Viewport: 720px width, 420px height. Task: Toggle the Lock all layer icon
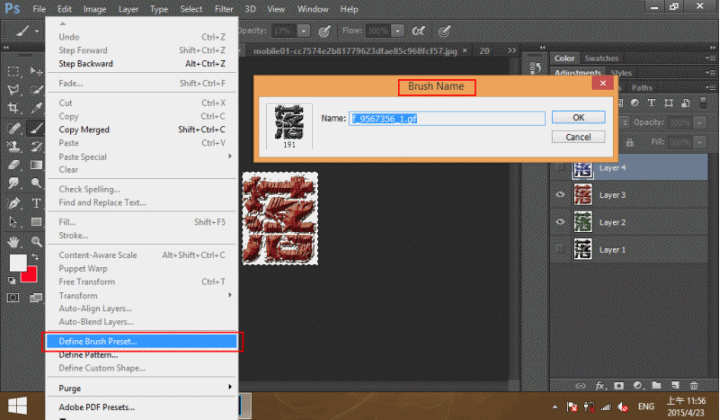(x=630, y=143)
